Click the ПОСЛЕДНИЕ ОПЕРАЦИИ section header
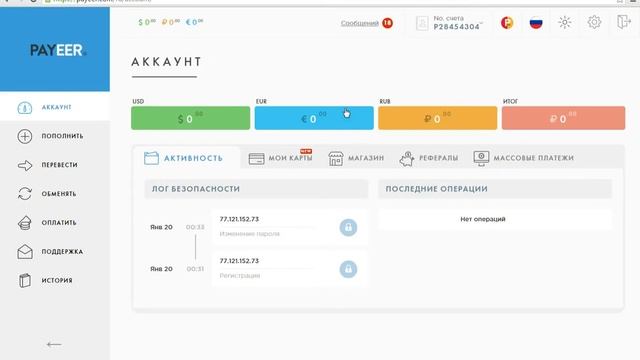 click(495, 189)
